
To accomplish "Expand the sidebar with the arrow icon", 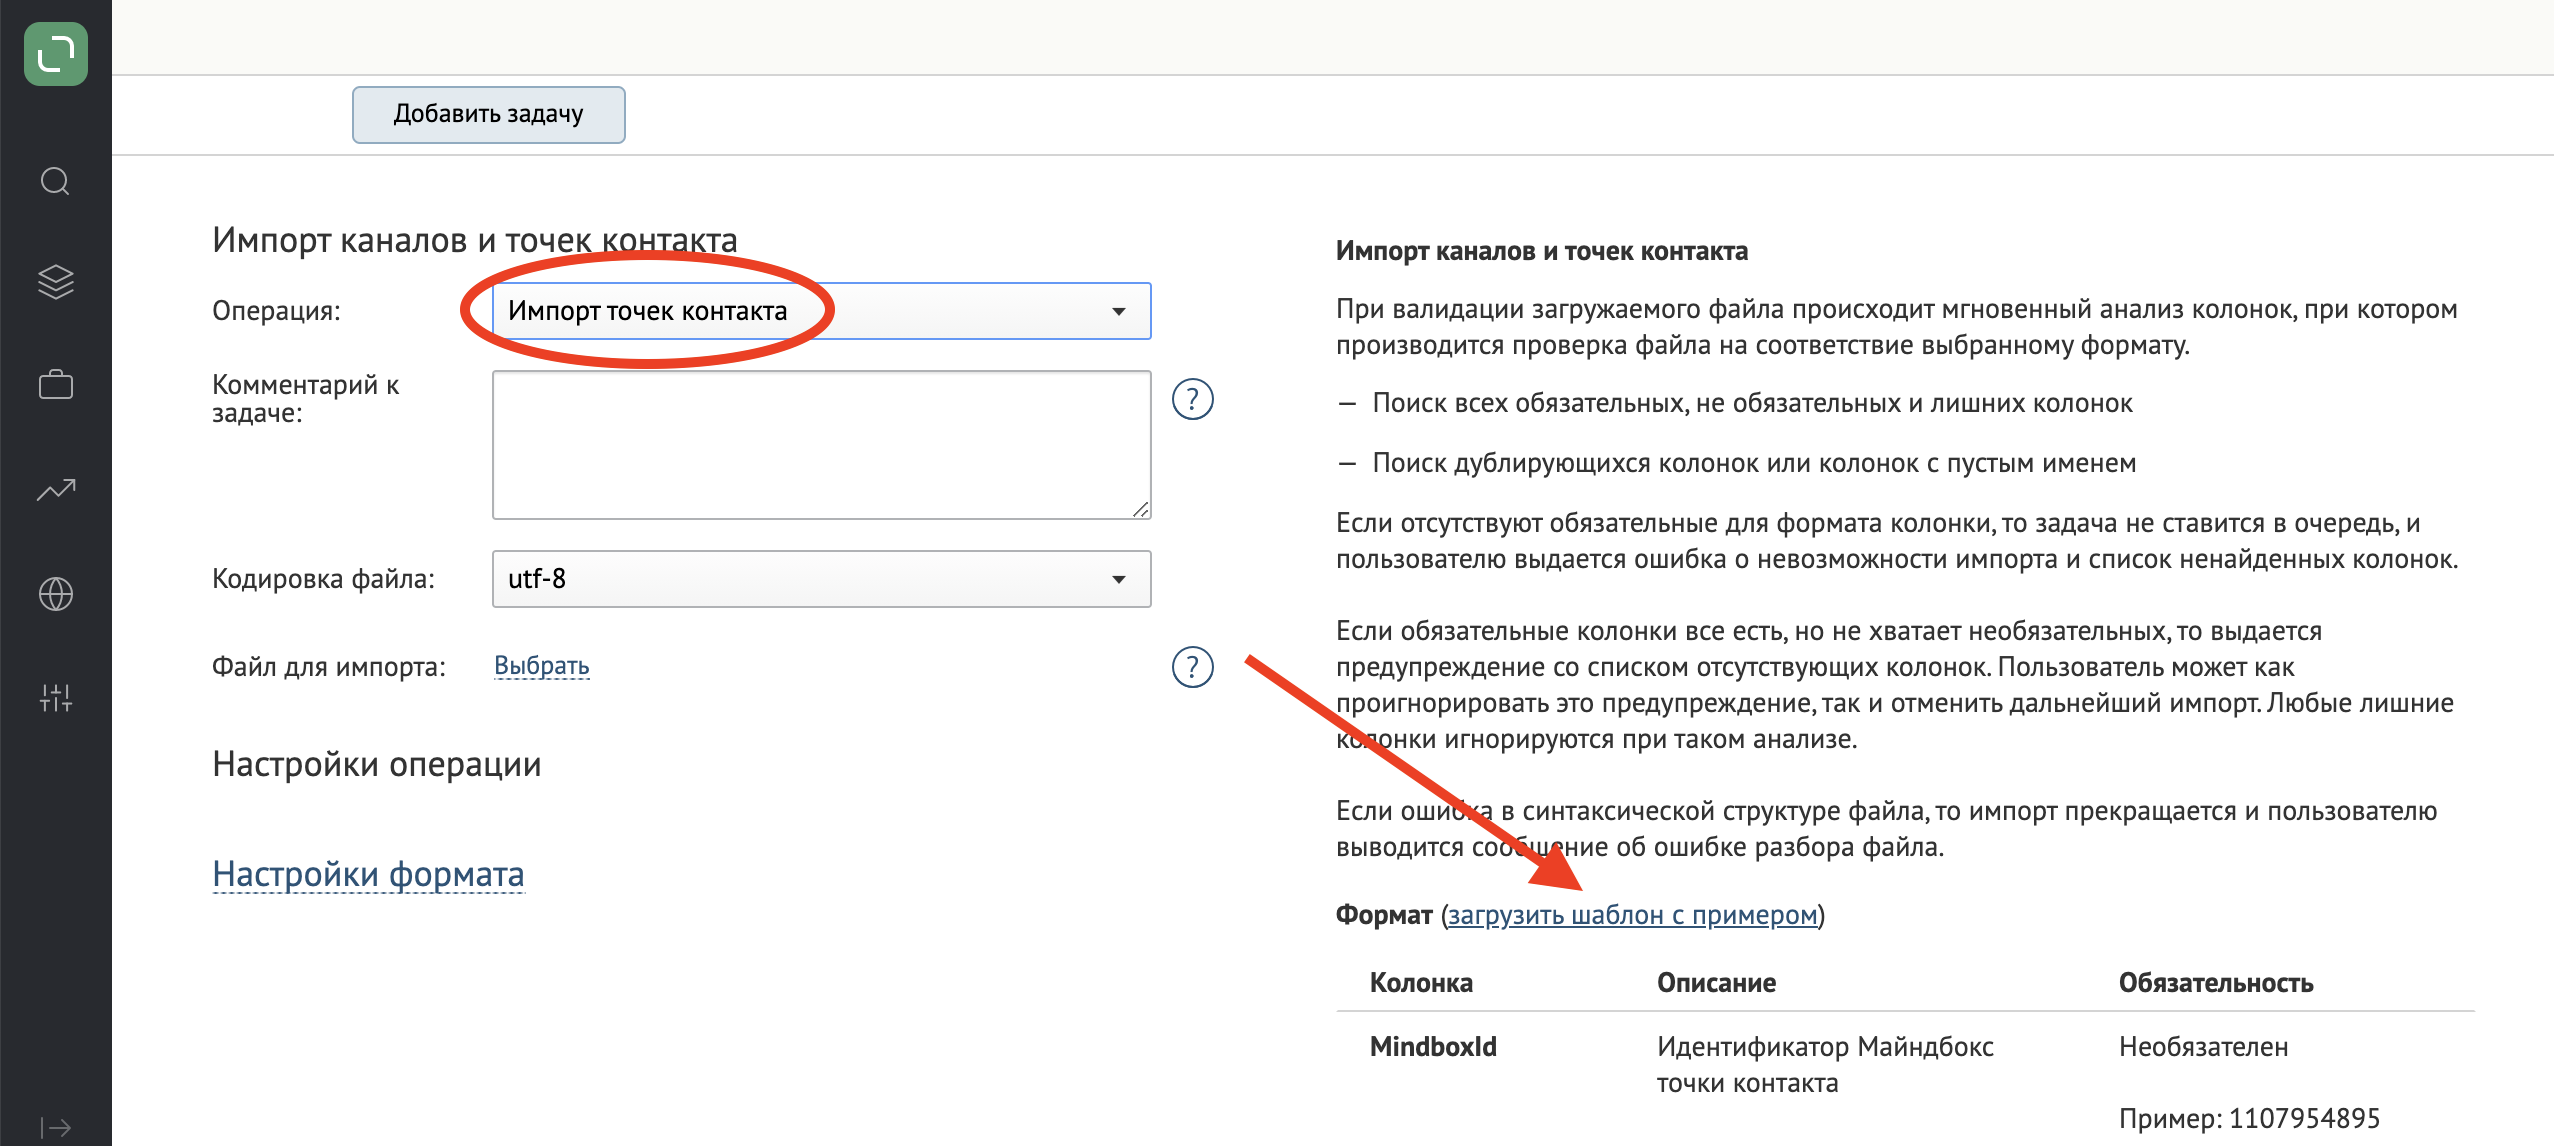I will 56,1128.
